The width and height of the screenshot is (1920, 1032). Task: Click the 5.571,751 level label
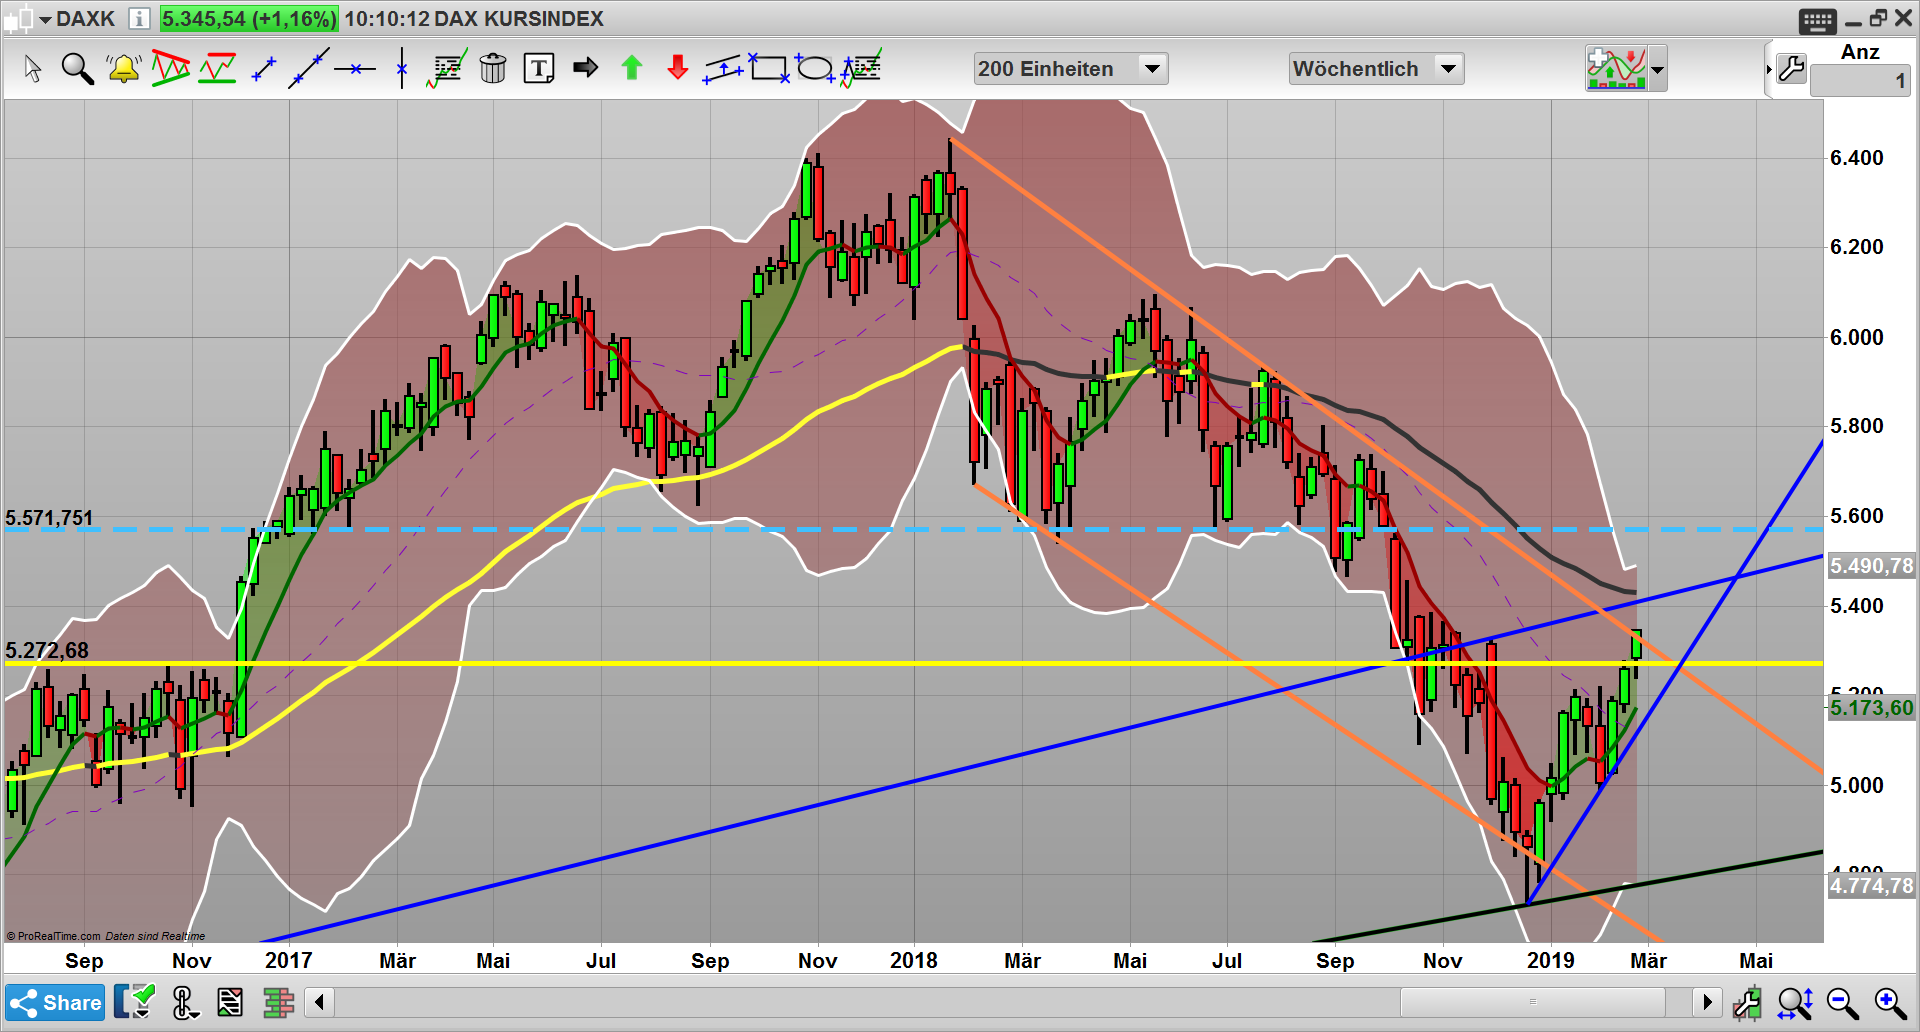click(49, 518)
